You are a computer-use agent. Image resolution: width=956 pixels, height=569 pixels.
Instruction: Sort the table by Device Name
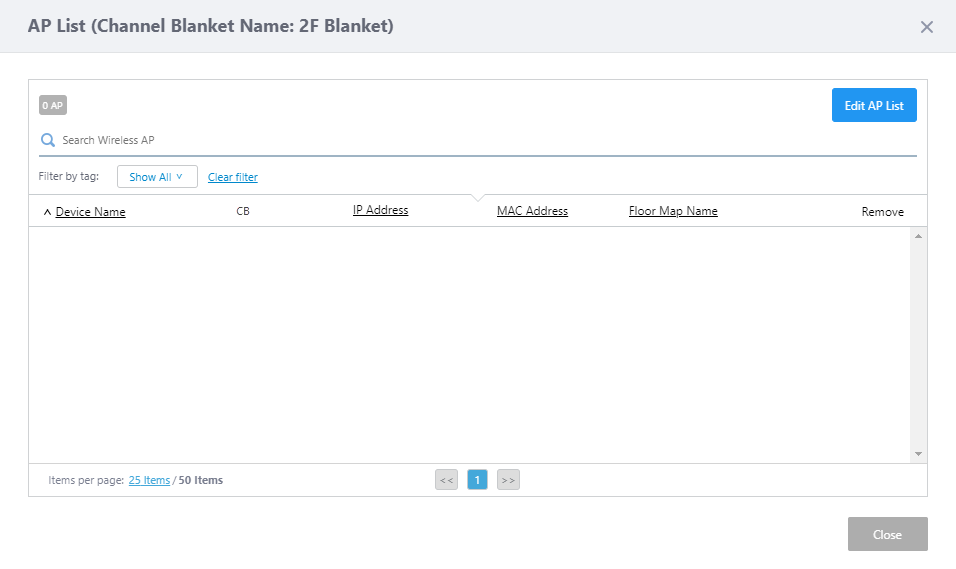[90, 212]
